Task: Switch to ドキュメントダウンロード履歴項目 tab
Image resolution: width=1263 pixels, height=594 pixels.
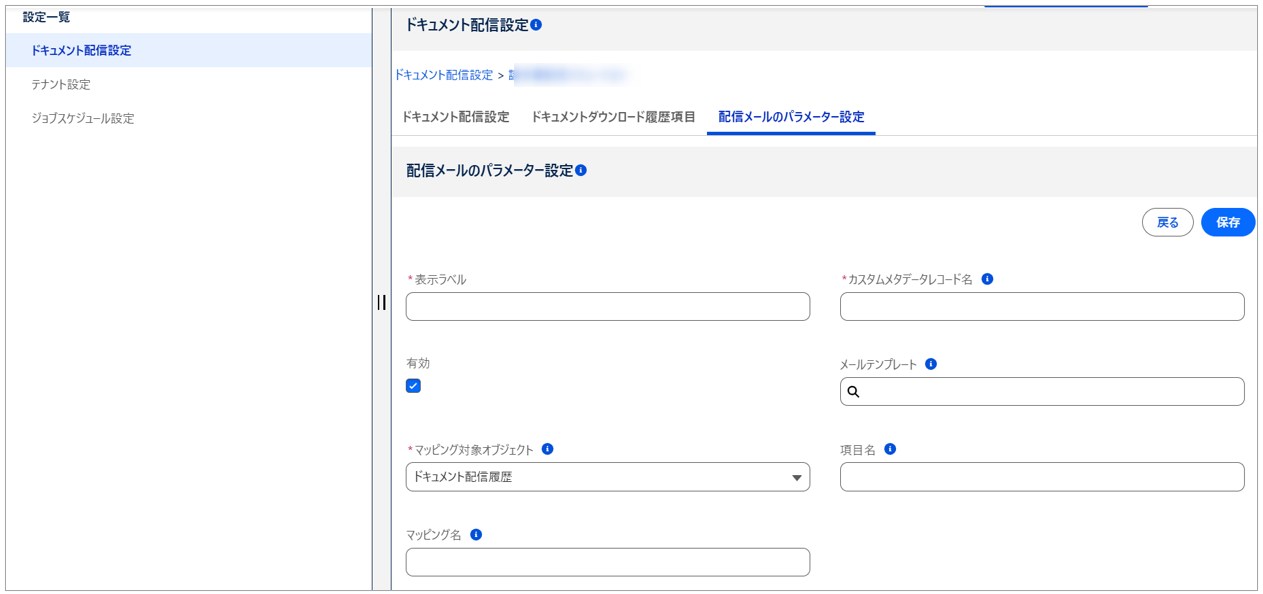Action: tap(613, 117)
